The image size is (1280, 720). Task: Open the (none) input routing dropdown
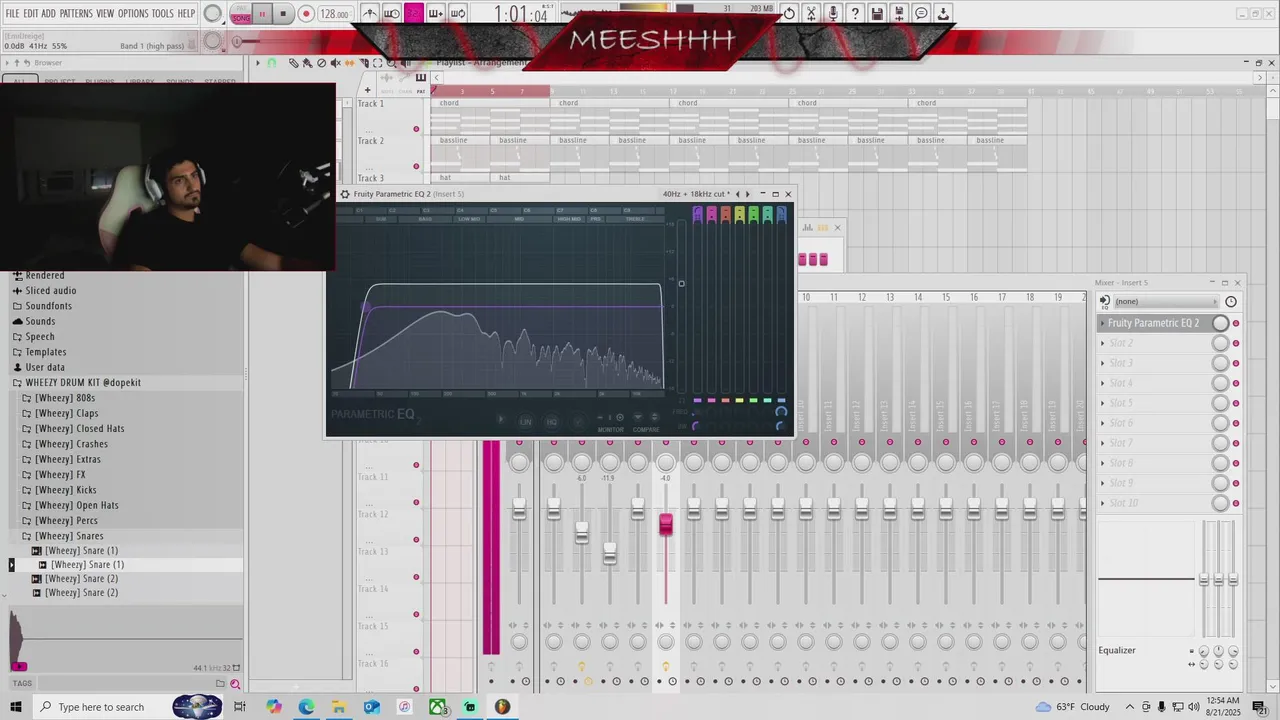pyautogui.click(x=1167, y=301)
